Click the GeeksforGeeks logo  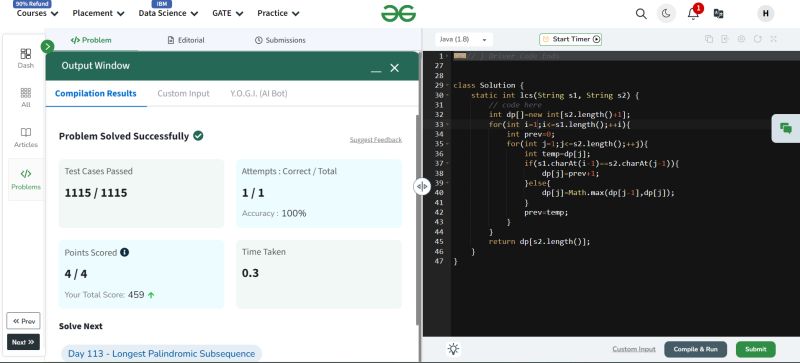click(x=398, y=13)
